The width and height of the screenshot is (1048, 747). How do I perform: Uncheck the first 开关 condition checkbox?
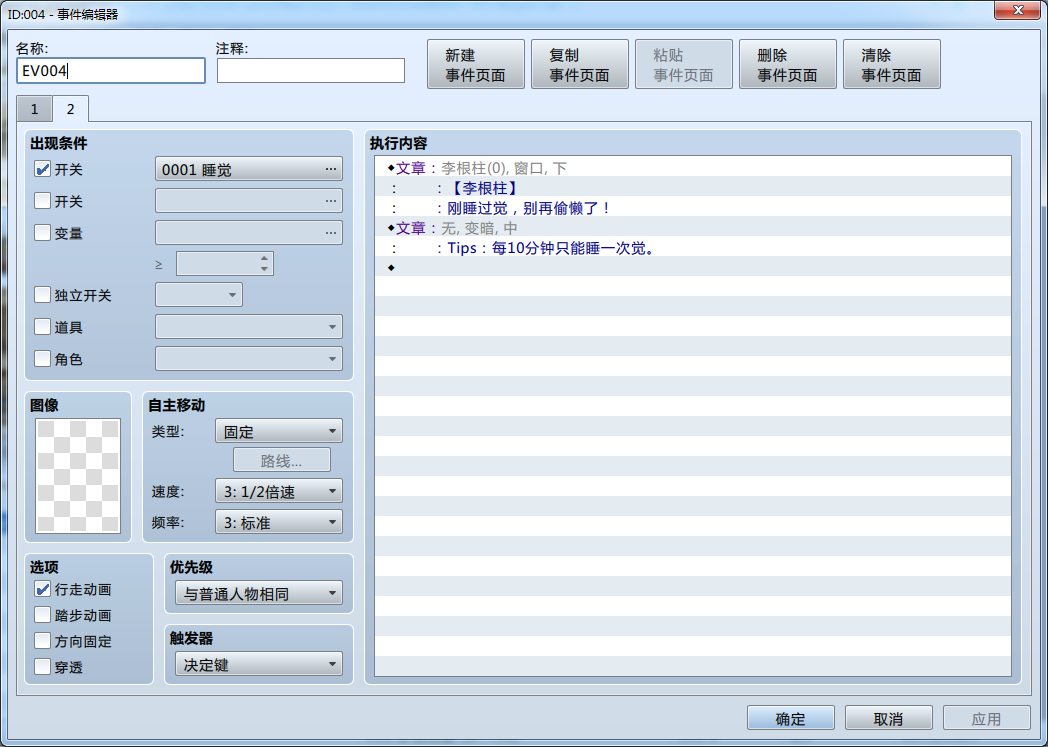pos(42,169)
